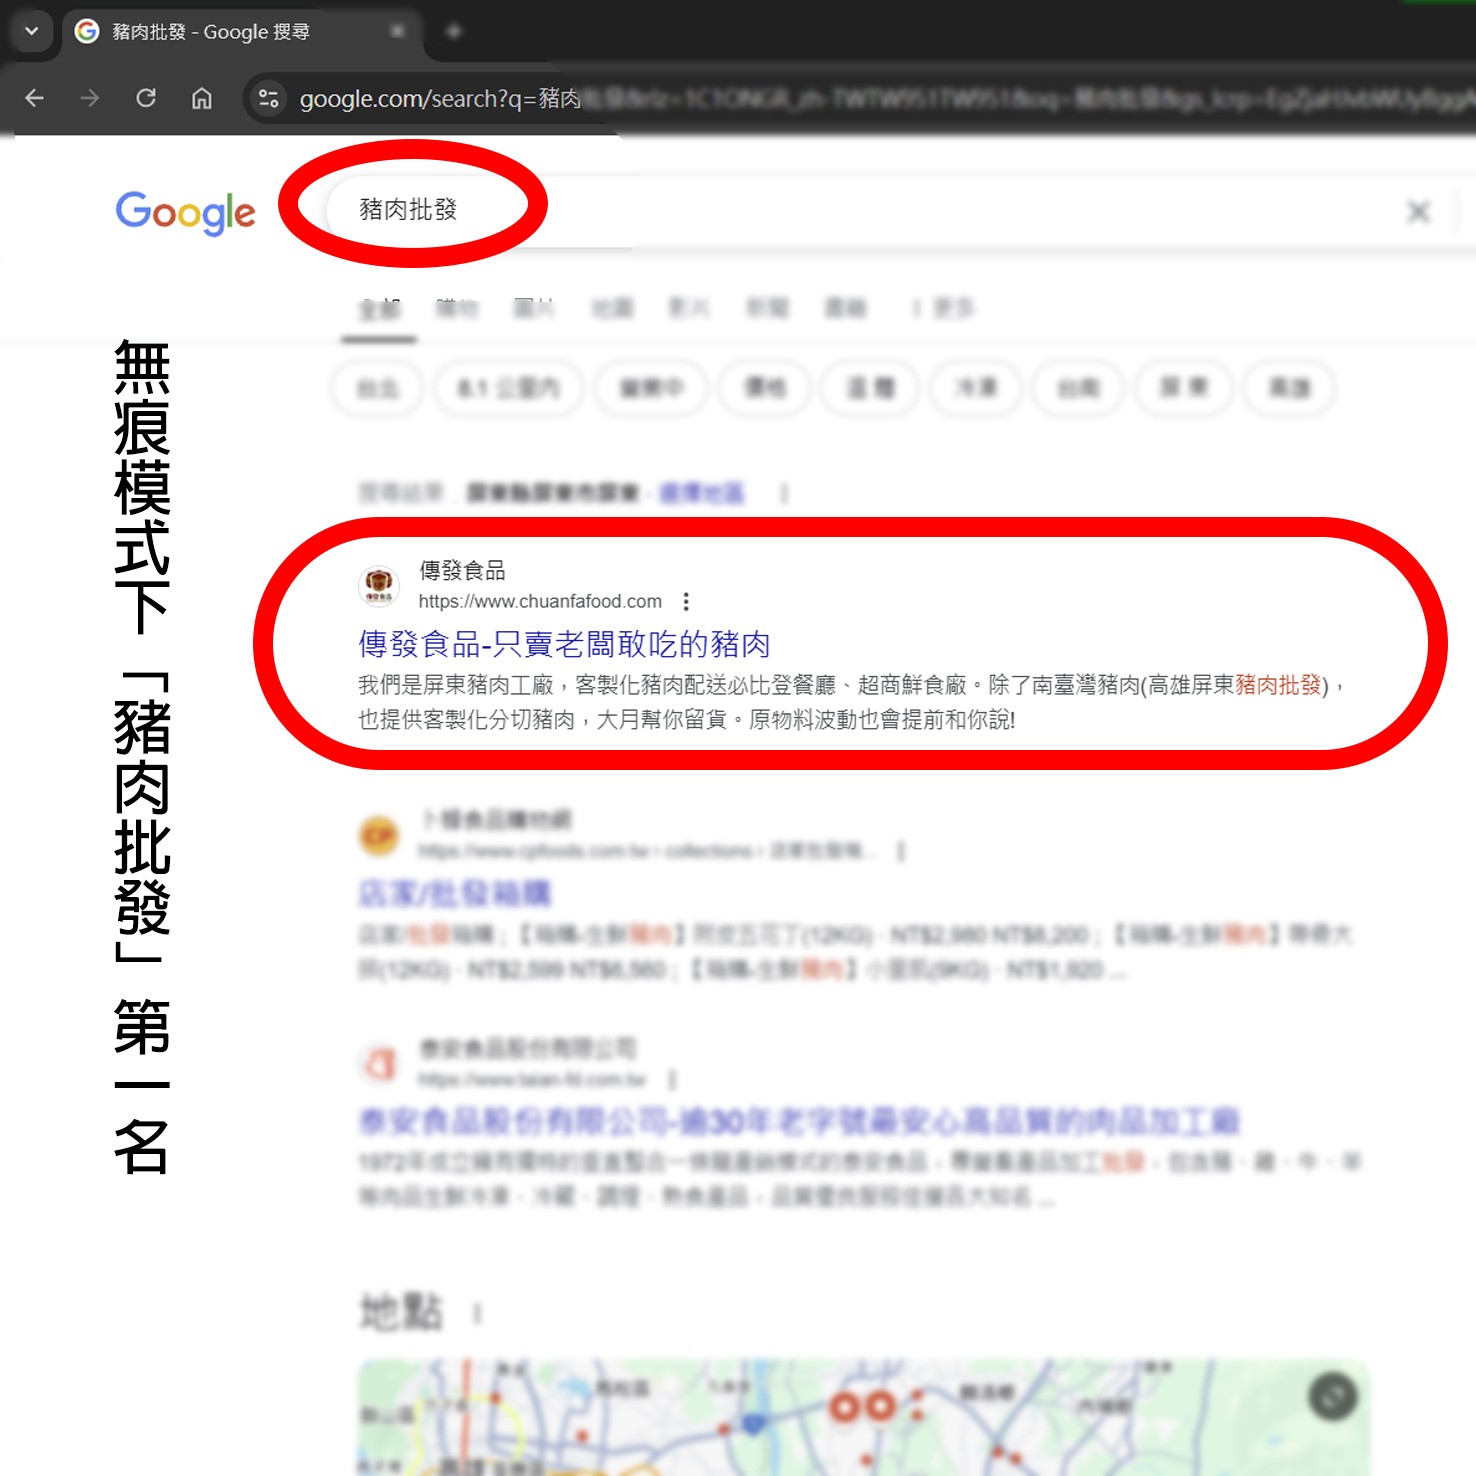Open the map thumbnail under 地點
Viewport: 1476px width, 1476px height.
pos(864,1417)
